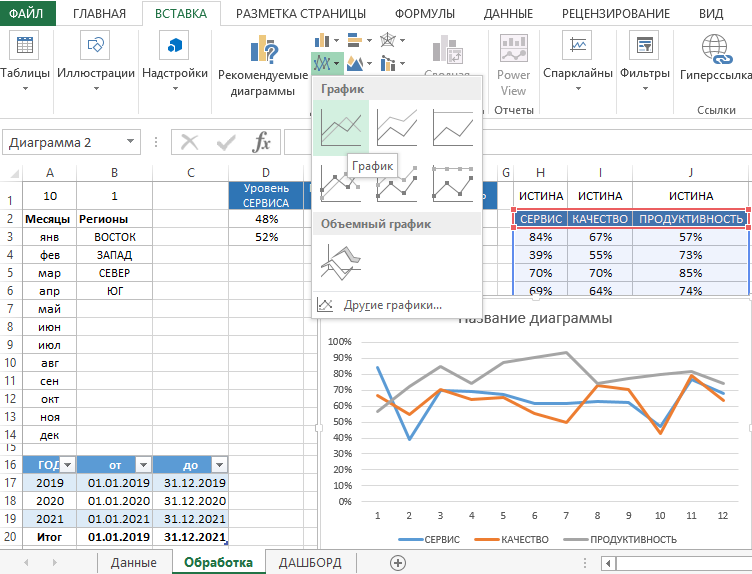Open the ФАЙЛ backstage button

coord(26,14)
